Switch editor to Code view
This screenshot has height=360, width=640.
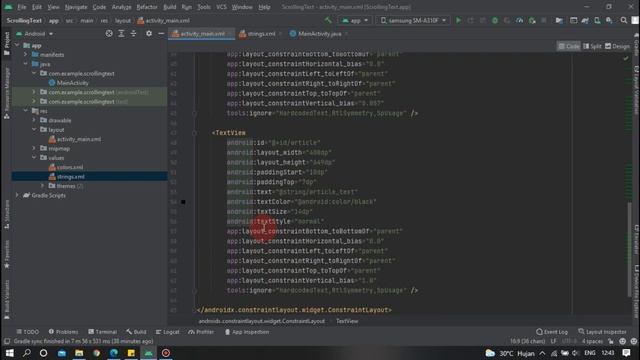pos(569,46)
